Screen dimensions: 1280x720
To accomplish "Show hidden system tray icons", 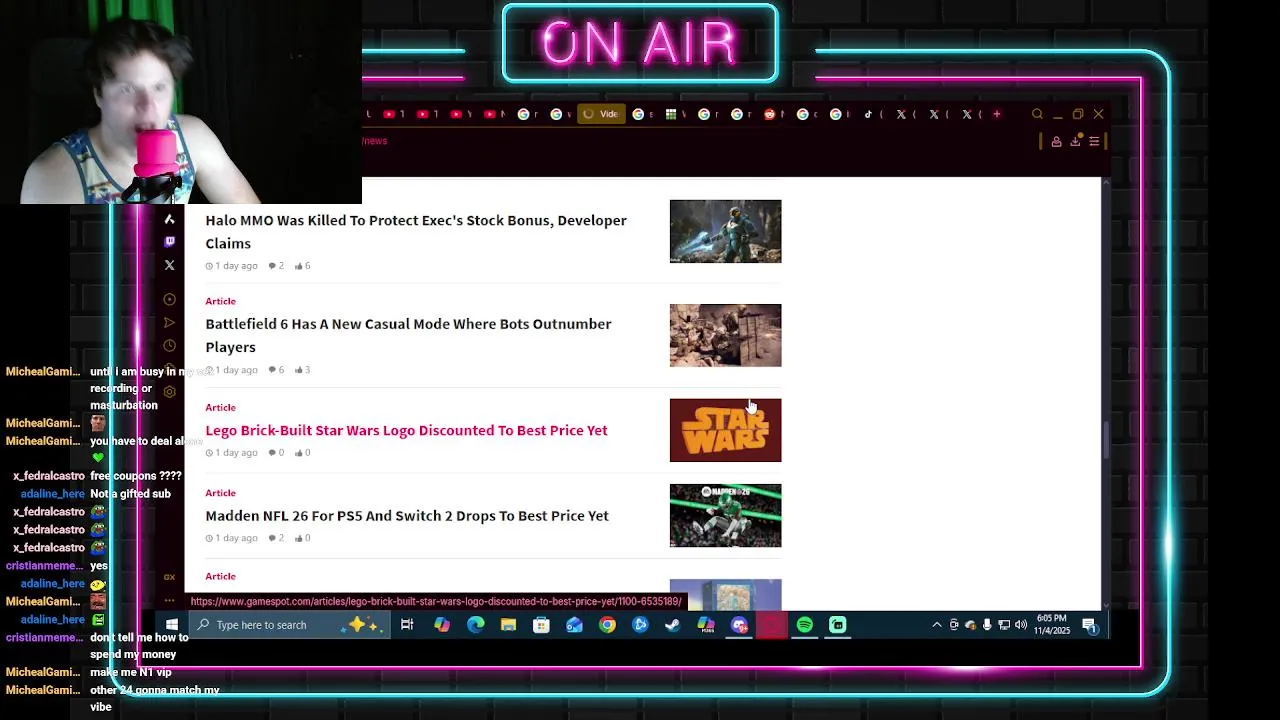I will click(x=937, y=625).
